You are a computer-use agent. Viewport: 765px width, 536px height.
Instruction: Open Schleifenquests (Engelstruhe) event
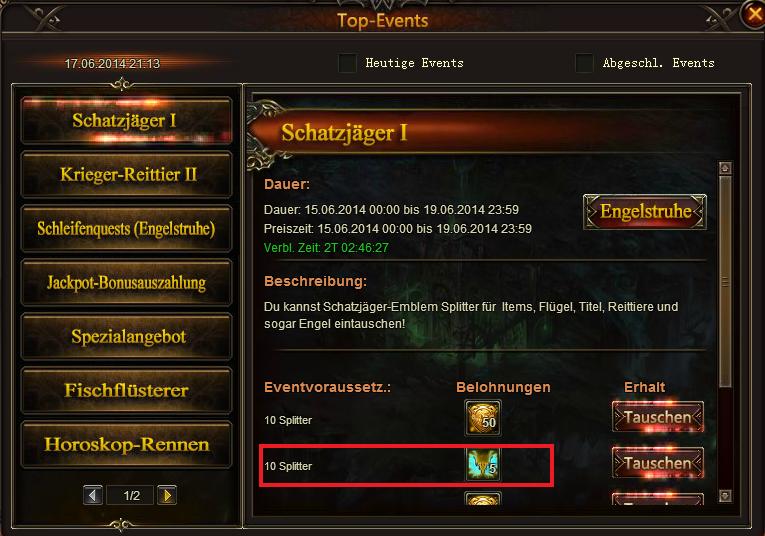tap(126, 229)
